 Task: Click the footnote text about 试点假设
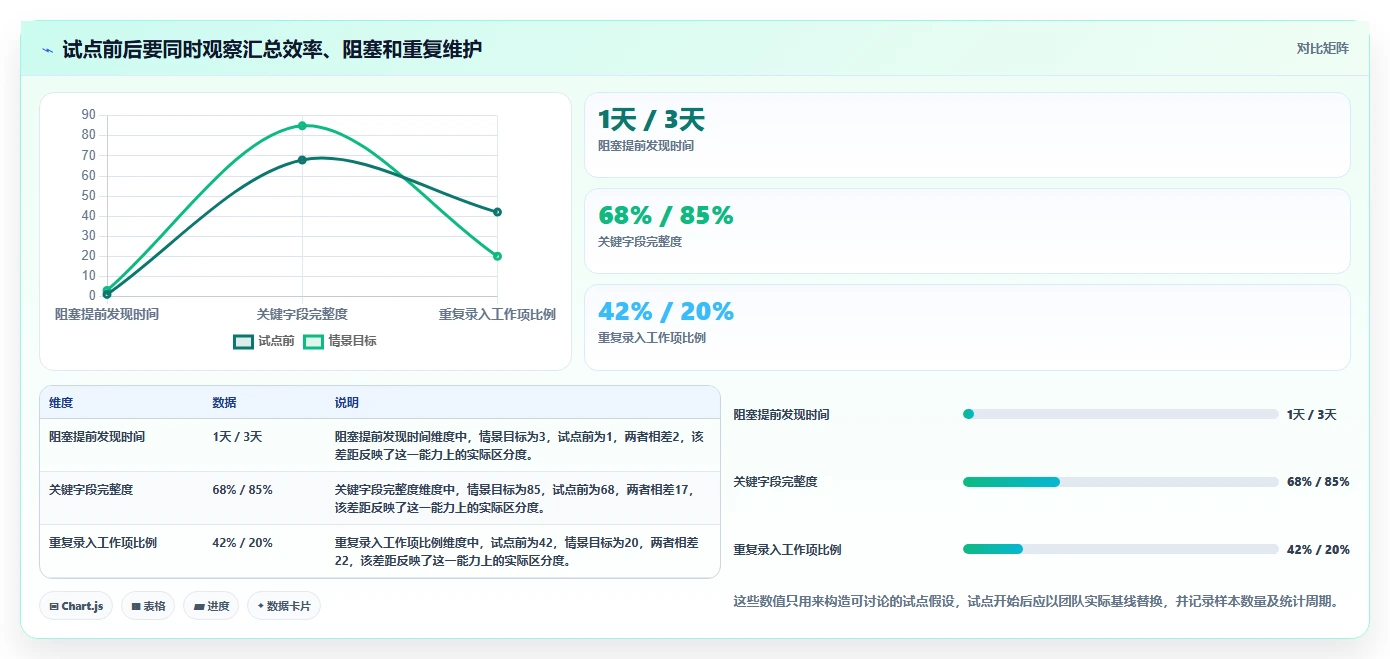1036,601
